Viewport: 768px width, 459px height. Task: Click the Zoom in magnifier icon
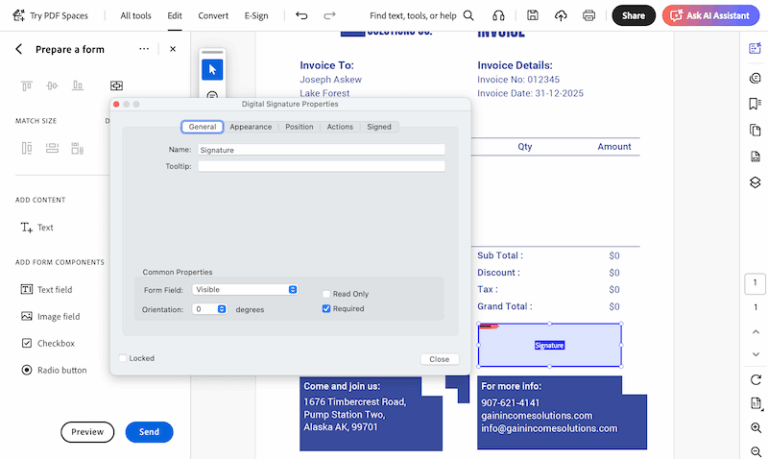(755, 427)
